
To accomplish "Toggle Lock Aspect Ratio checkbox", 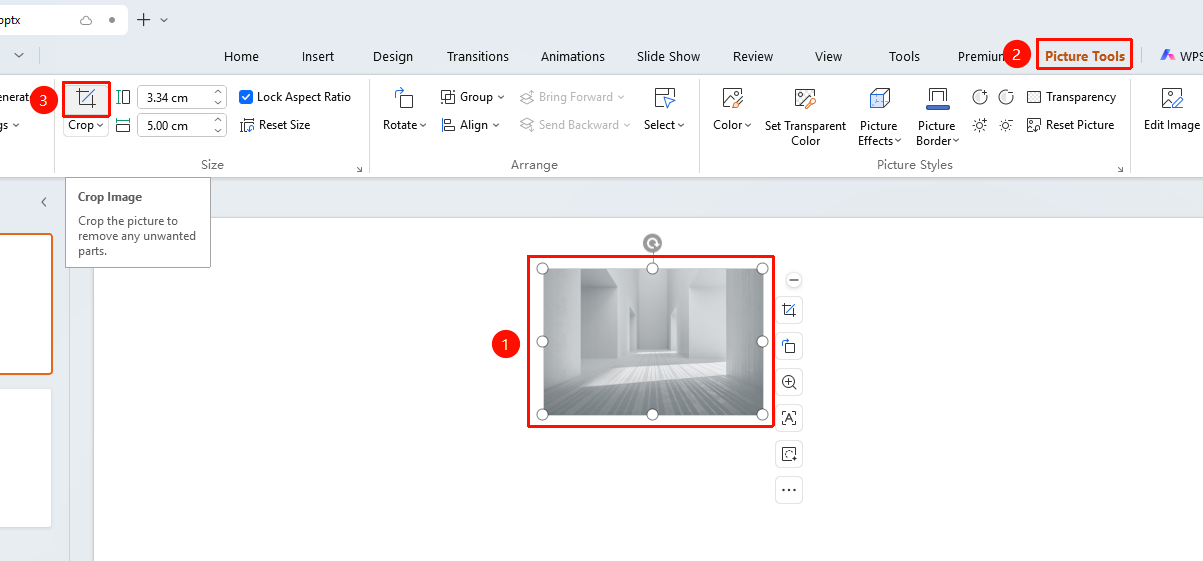I will (246, 97).
